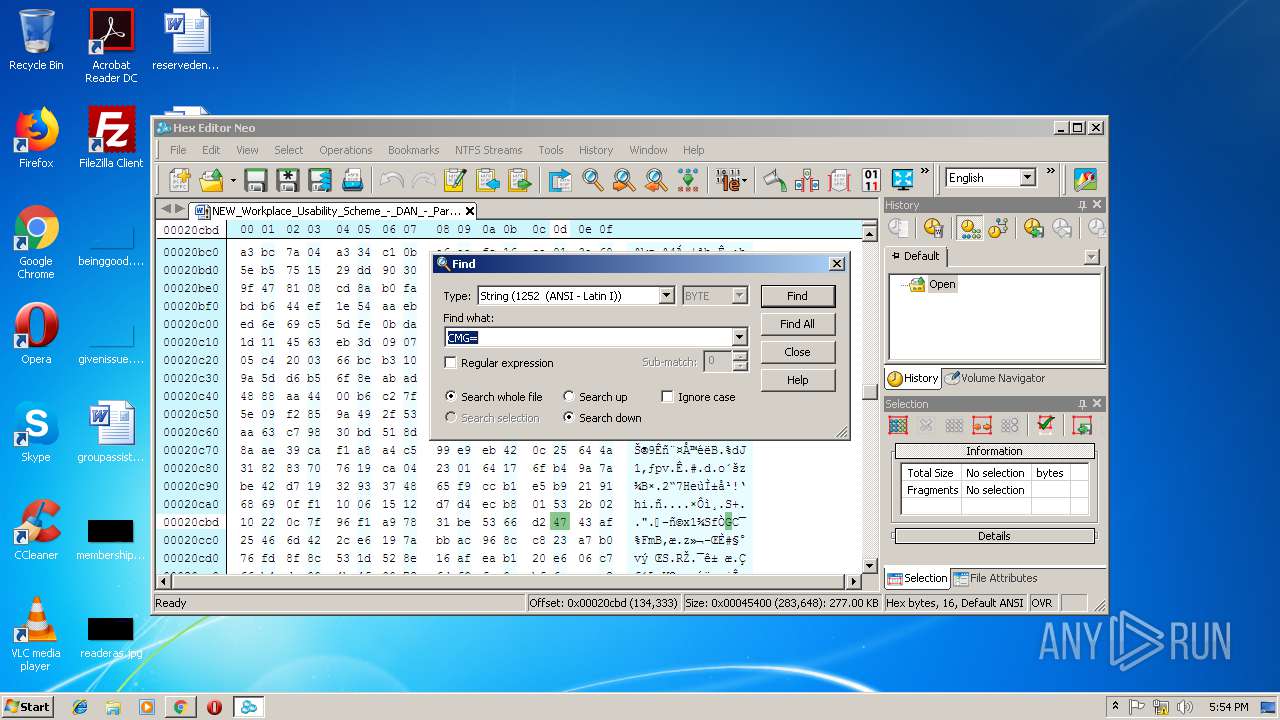Expand the Open file dropdown arrow

(233, 181)
